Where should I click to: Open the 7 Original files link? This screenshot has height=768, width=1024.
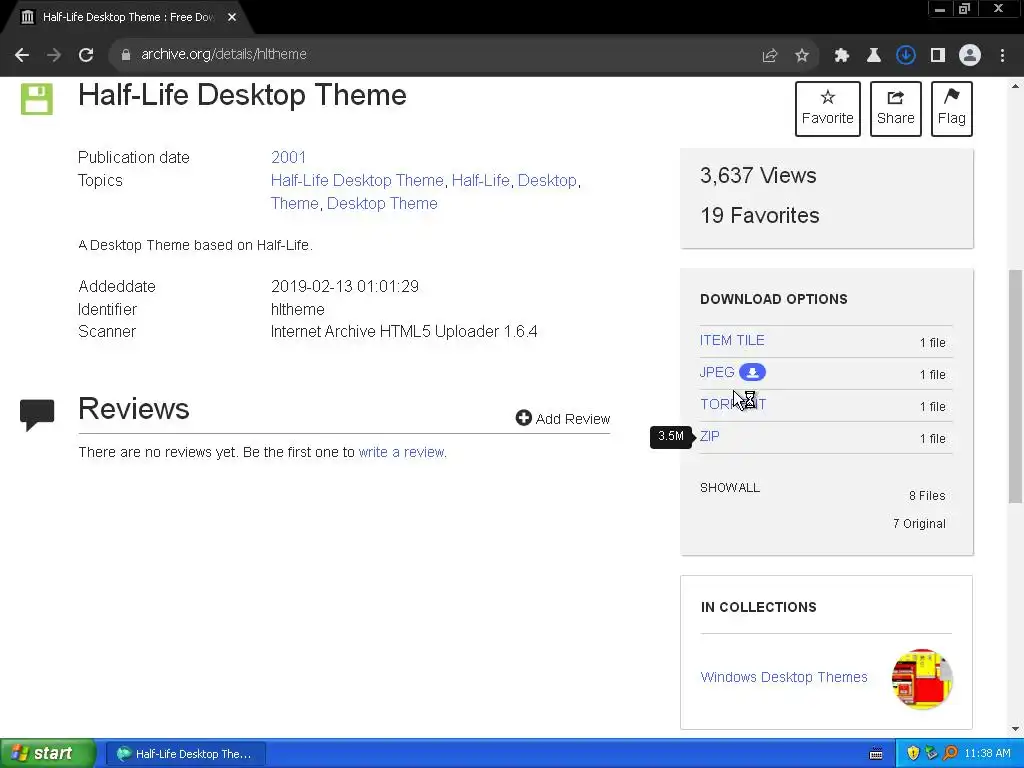(x=919, y=524)
